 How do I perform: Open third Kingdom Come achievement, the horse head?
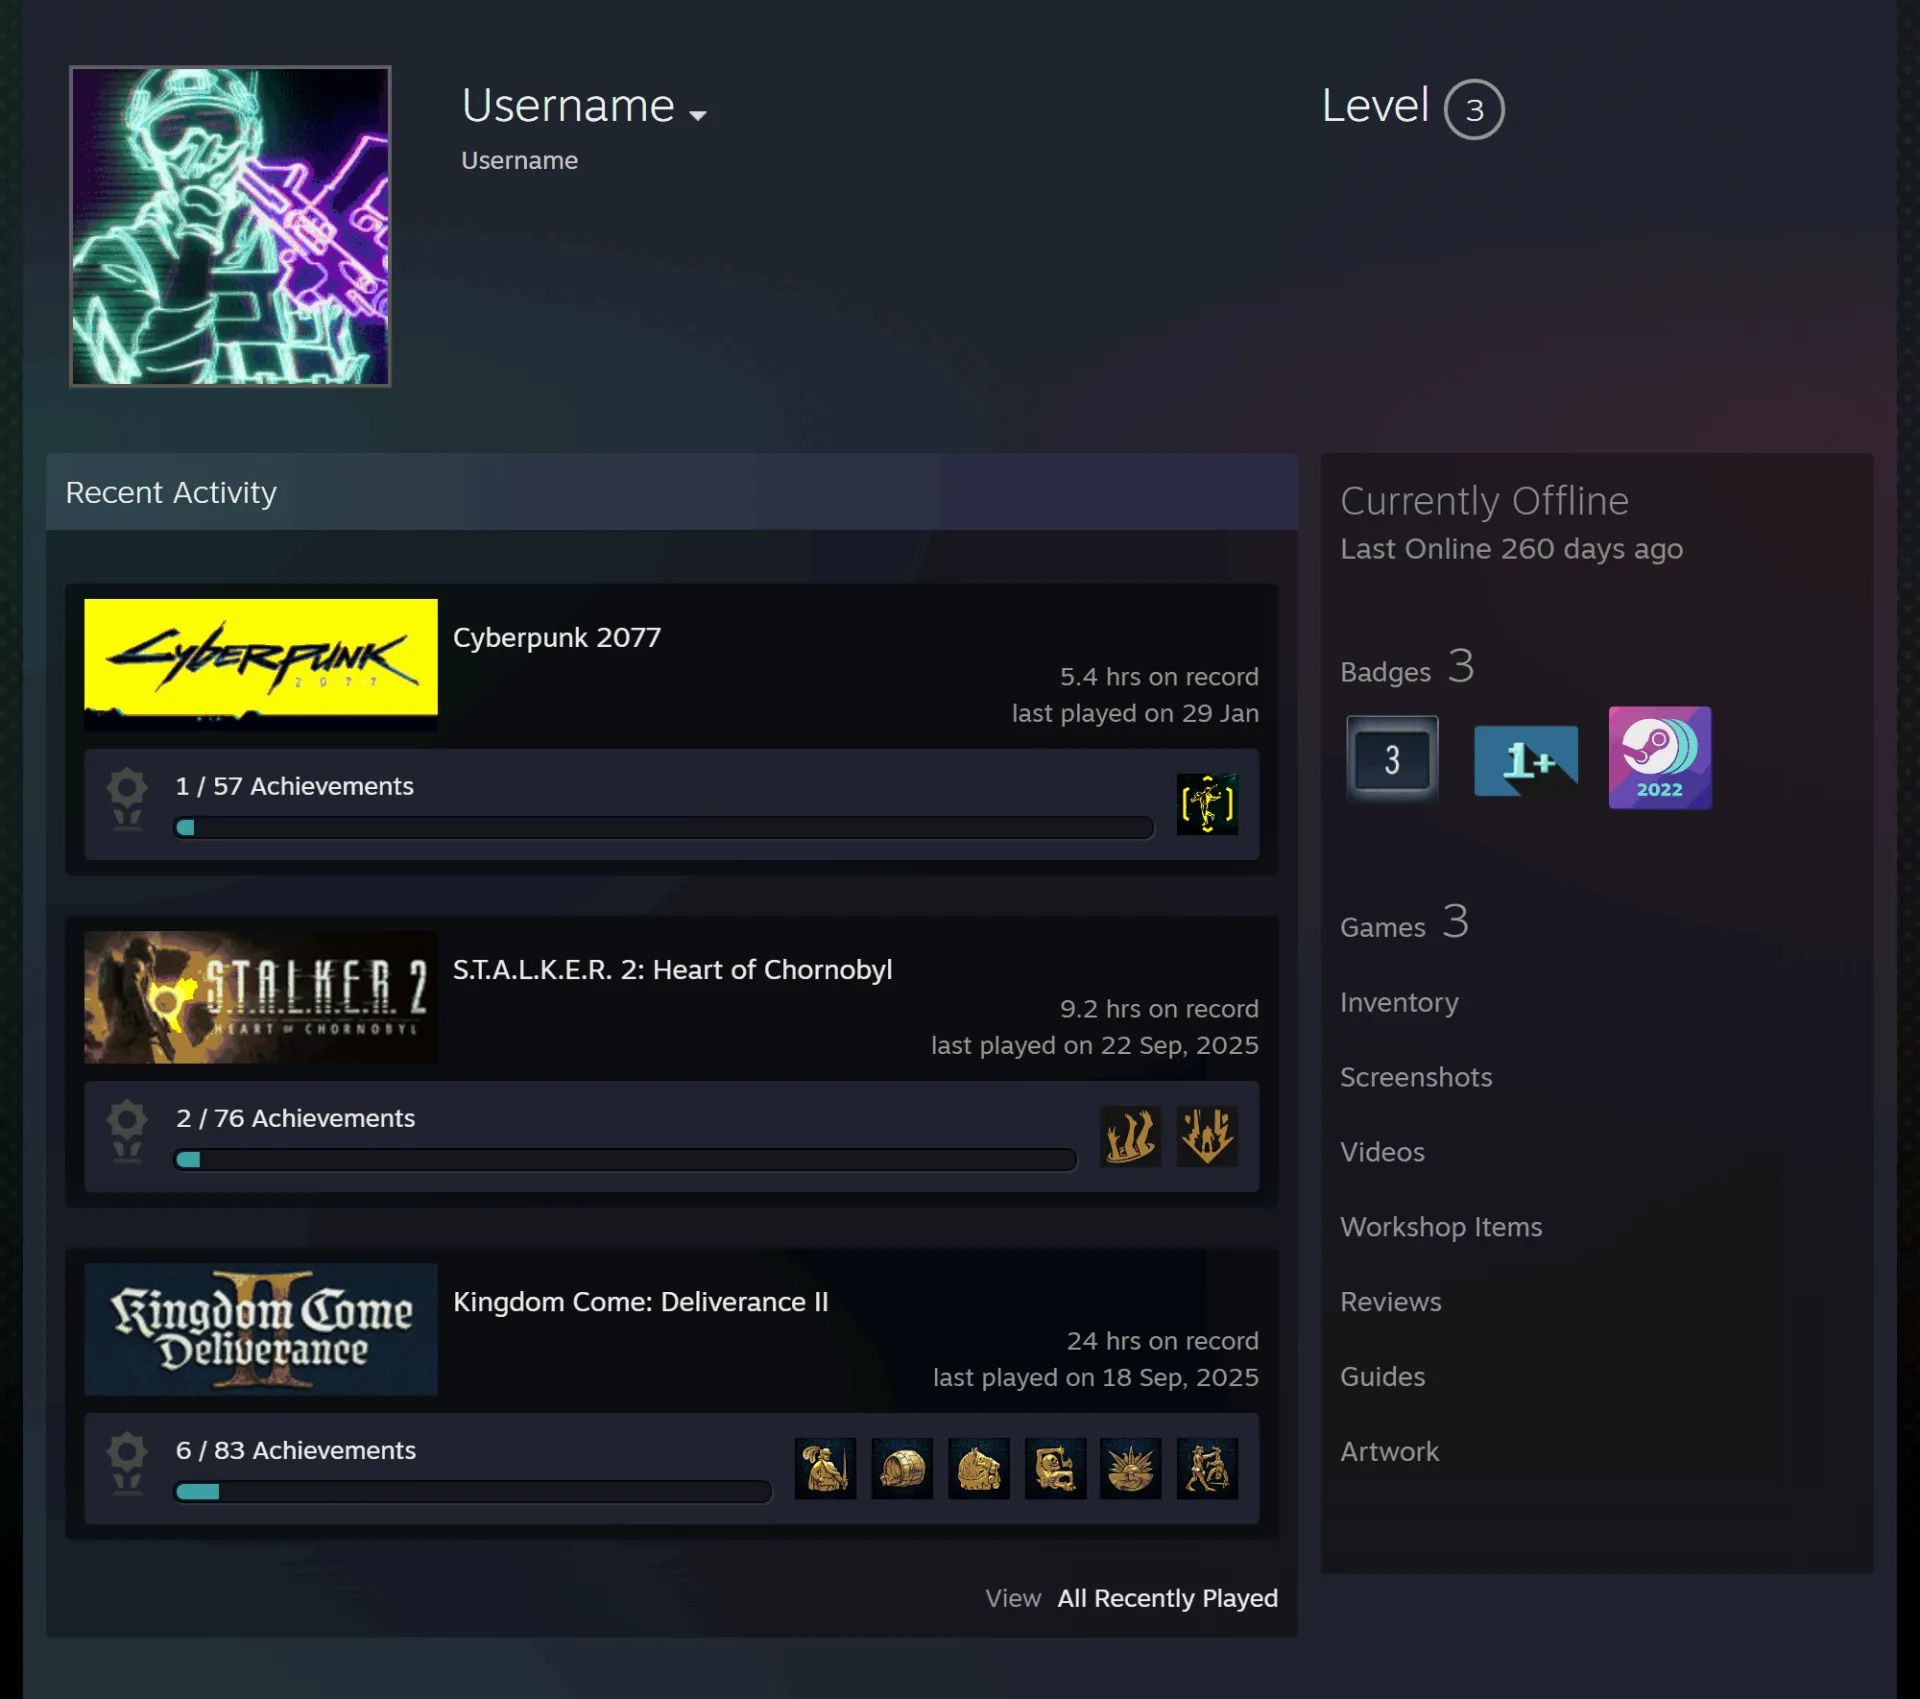979,1468
